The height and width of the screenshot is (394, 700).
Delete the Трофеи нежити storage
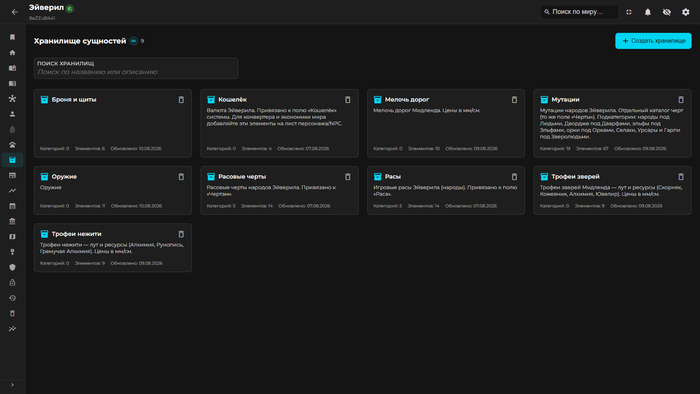tap(181, 234)
